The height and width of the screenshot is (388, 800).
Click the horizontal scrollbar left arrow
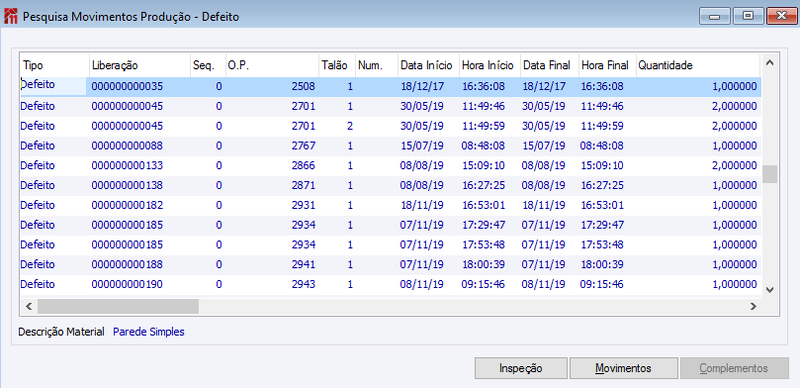click(x=29, y=306)
